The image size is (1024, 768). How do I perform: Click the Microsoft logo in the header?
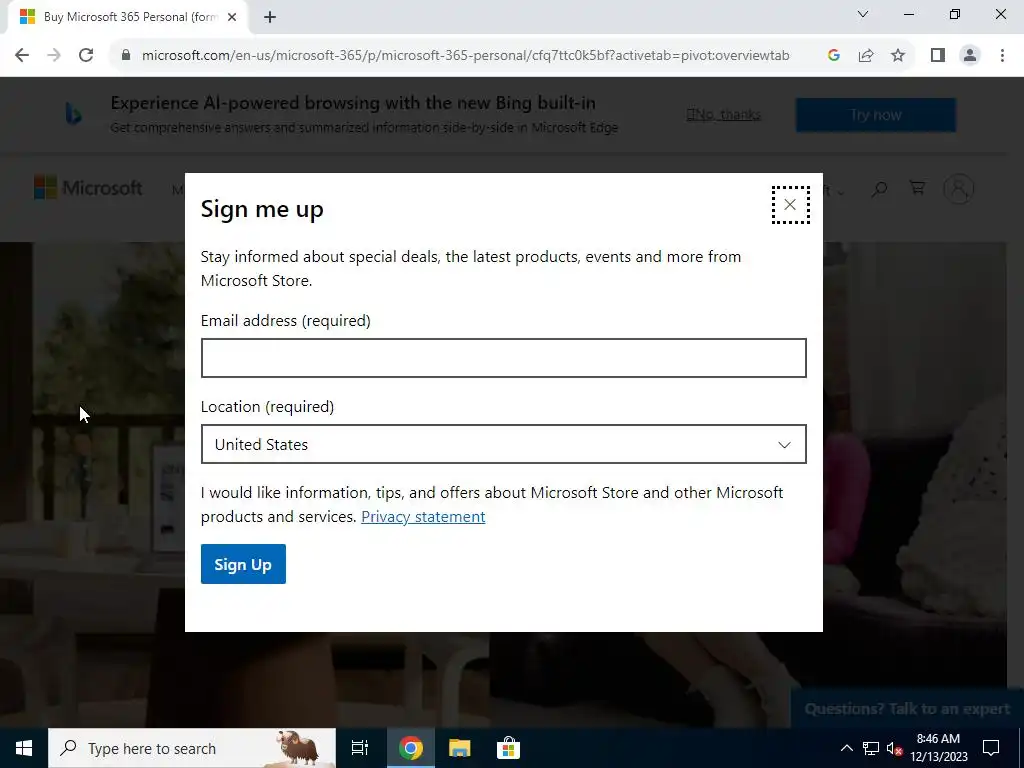point(88,188)
